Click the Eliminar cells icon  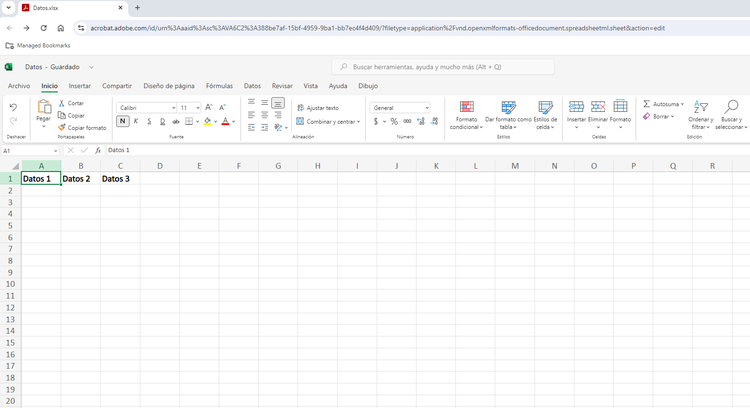coord(598,106)
